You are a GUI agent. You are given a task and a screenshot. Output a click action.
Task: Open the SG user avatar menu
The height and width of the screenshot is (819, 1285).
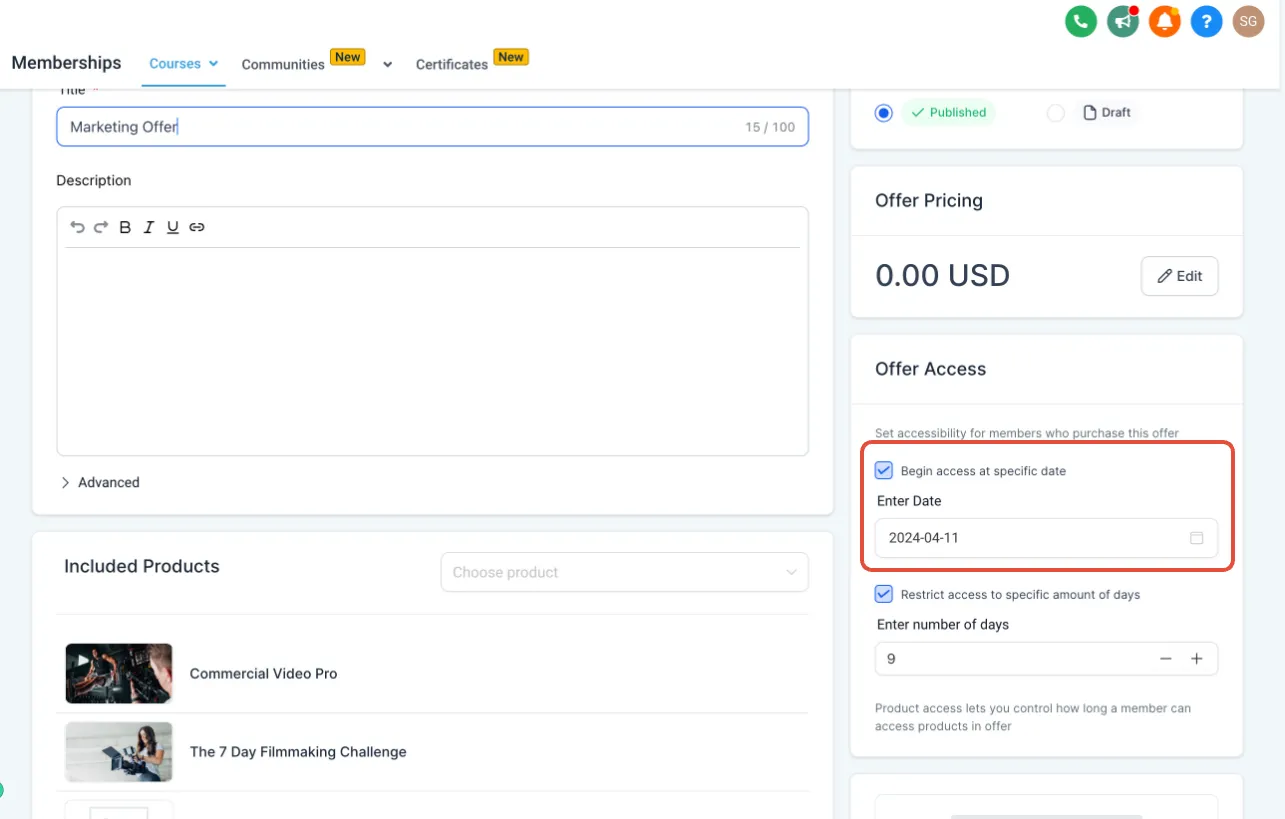coord(1248,21)
